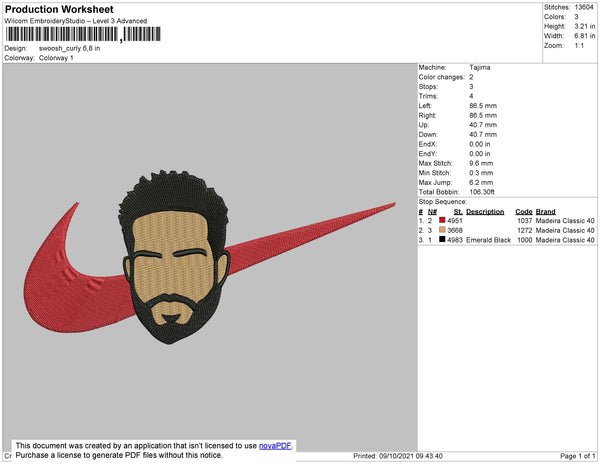This screenshot has width=600, height=464.
Task: Click the width value '6.81 in'
Action: [x=585, y=36]
